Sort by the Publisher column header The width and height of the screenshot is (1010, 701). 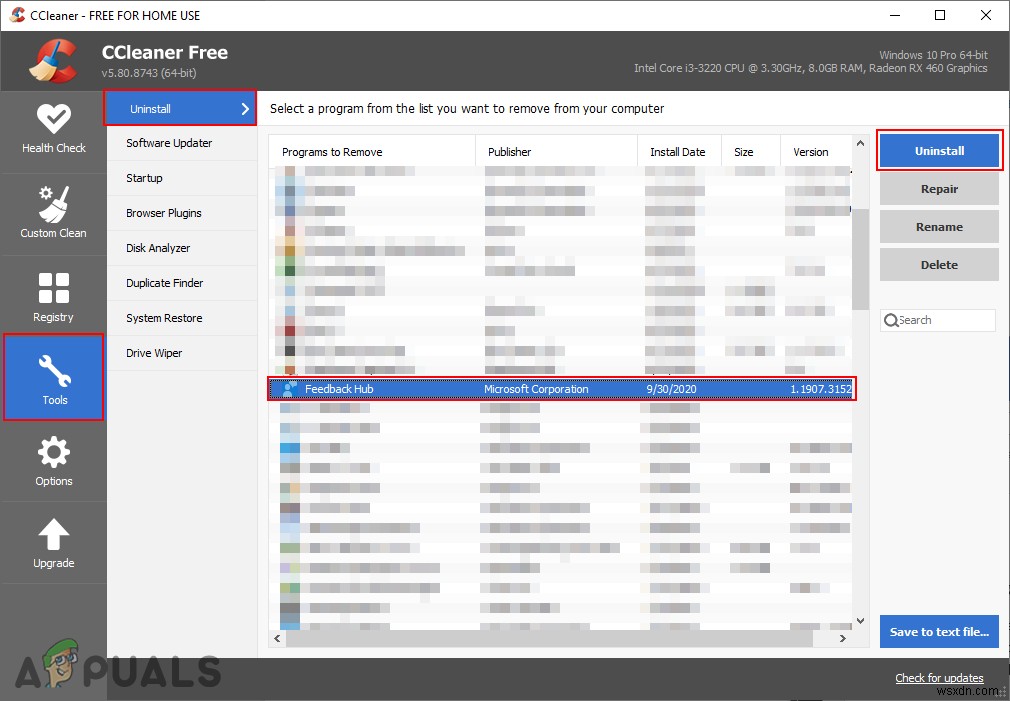(x=556, y=152)
